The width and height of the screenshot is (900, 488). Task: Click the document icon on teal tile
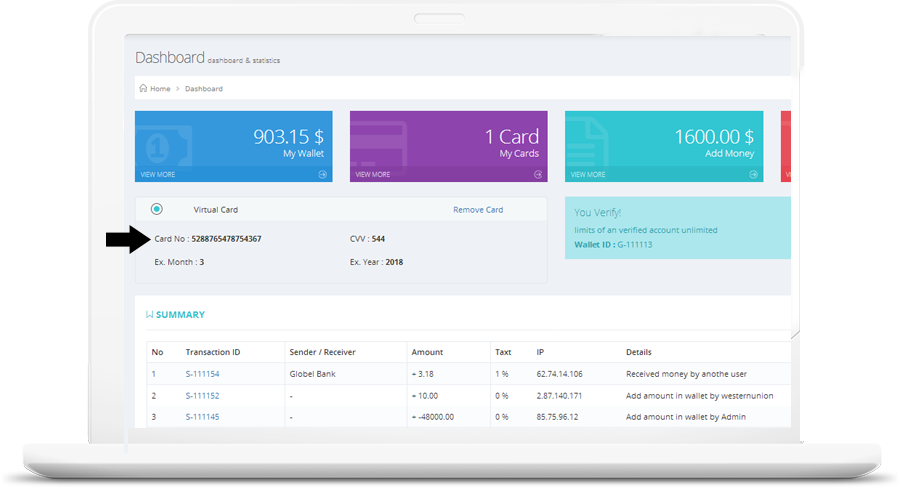(x=590, y=145)
